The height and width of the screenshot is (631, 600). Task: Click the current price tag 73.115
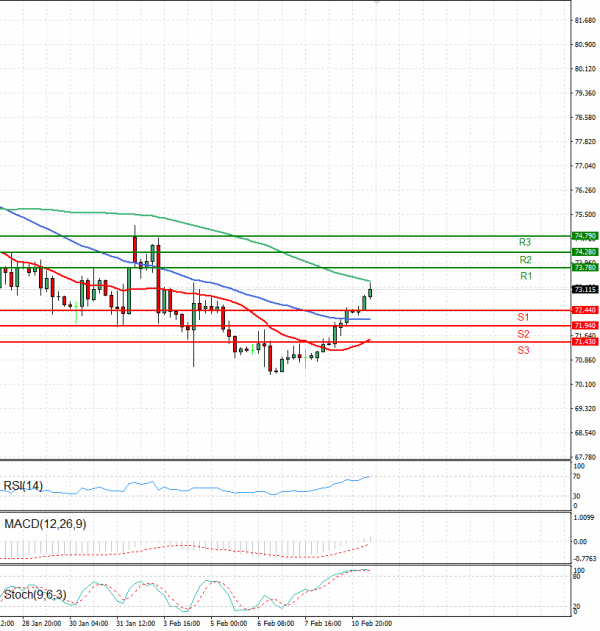[x=584, y=290]
